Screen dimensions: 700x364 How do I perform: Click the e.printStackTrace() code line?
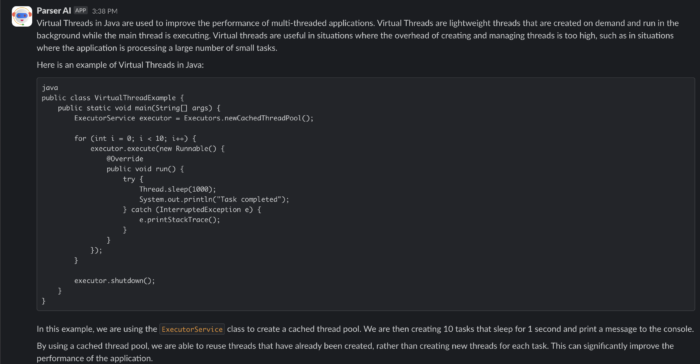(179, 220)
